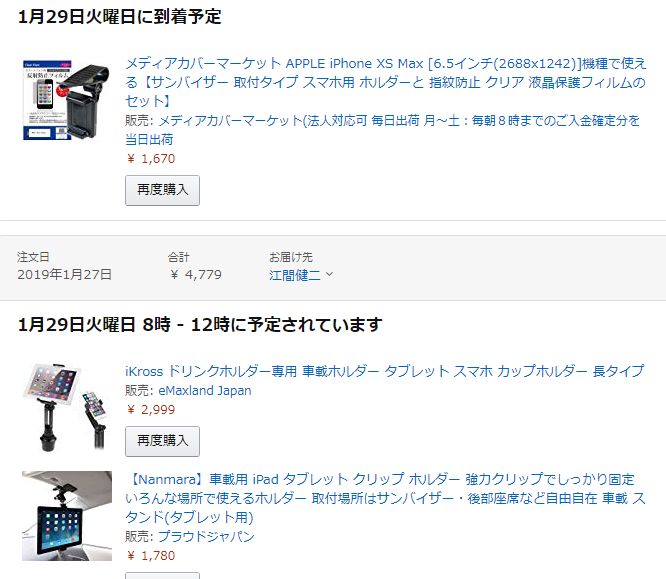Open the メディアカバーマーケット APPLE iPhone XS Max product title
Screen dimensions: 666x579
point(385,82)
